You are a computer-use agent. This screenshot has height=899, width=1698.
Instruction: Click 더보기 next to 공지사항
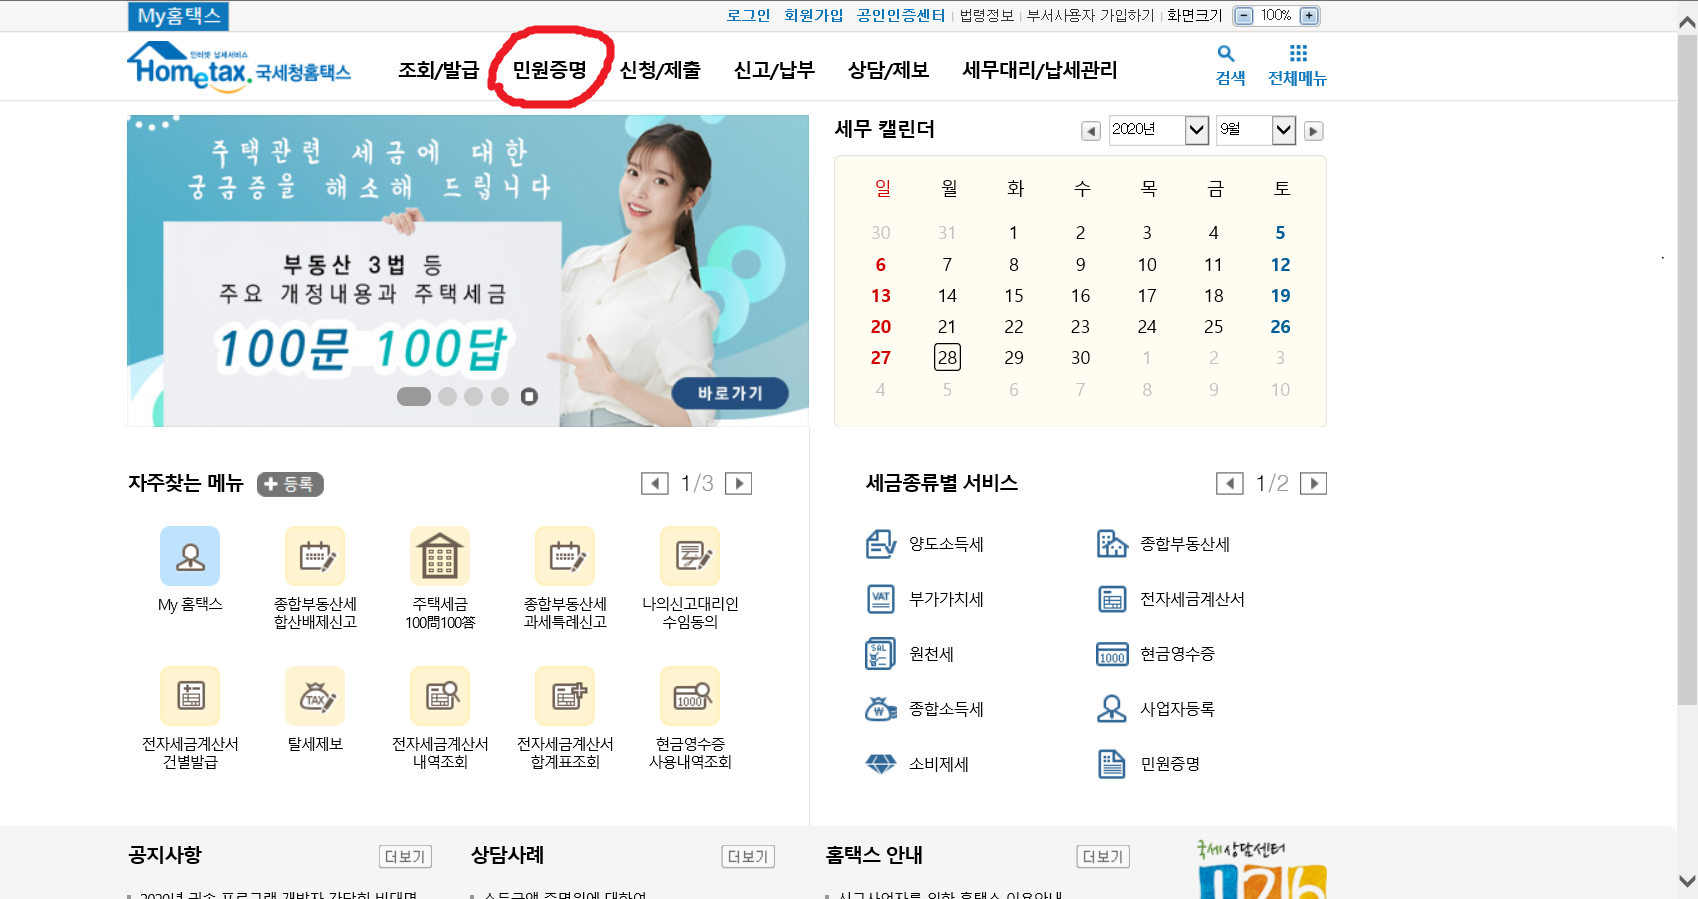tap(405, 857)
